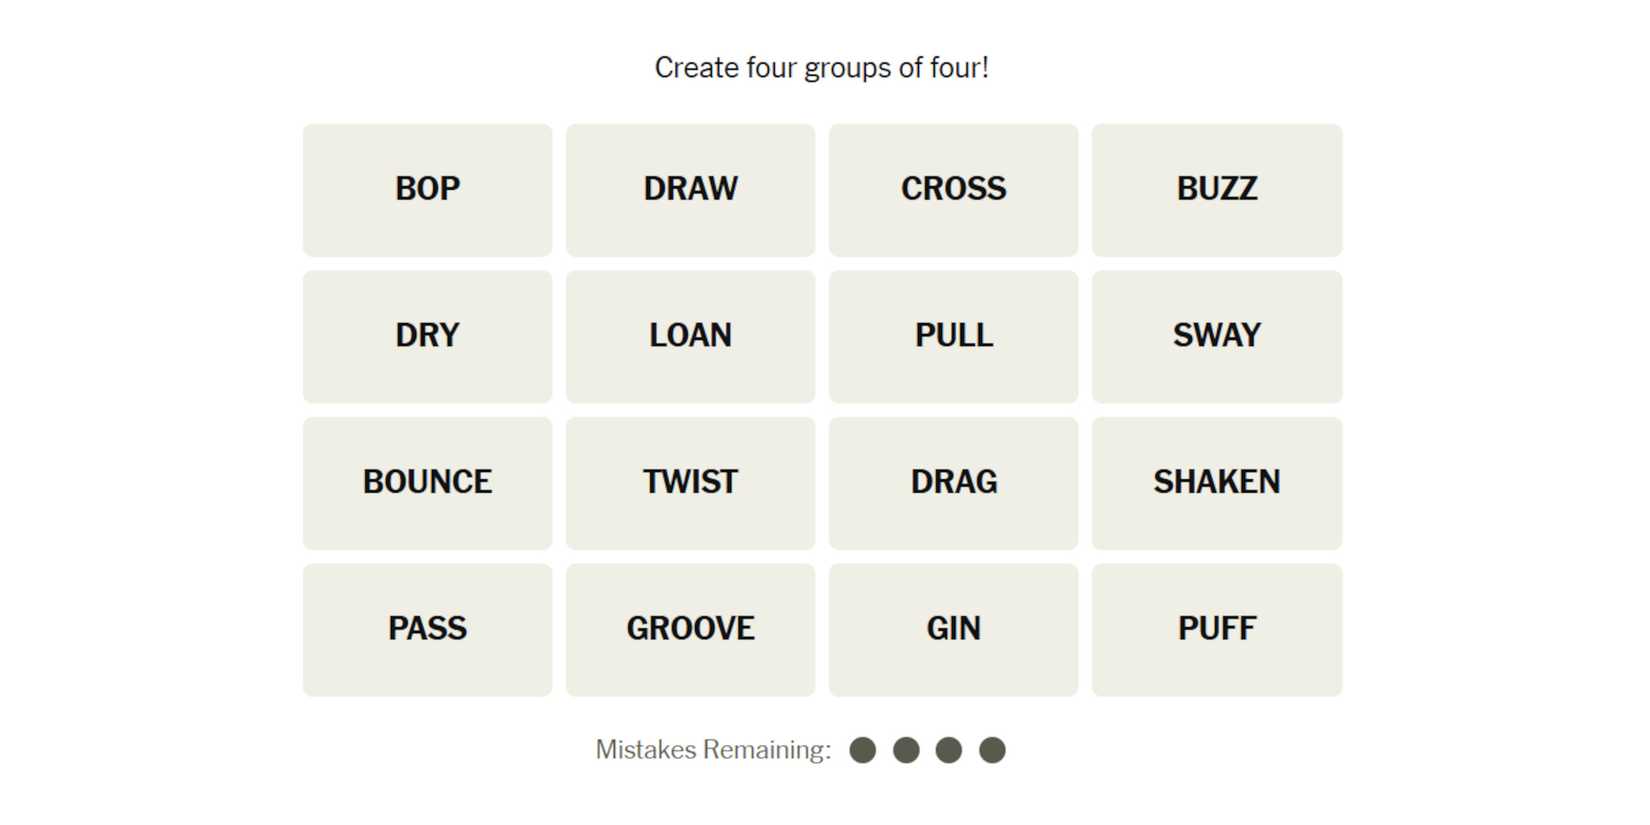Choose the DRAG word tile
The height and width of the screenshot is (825, 1650).
pos(953,483)
